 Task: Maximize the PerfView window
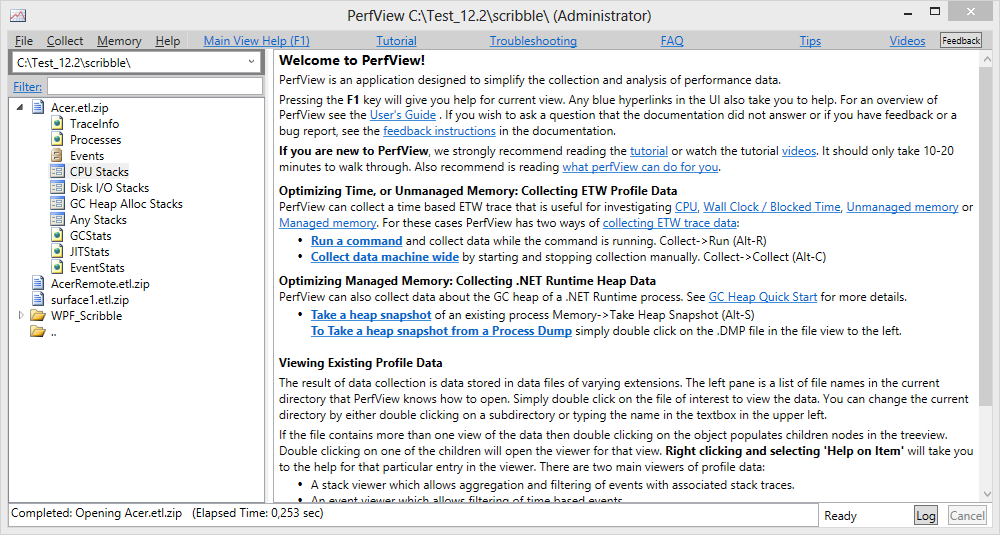[935, 11]
